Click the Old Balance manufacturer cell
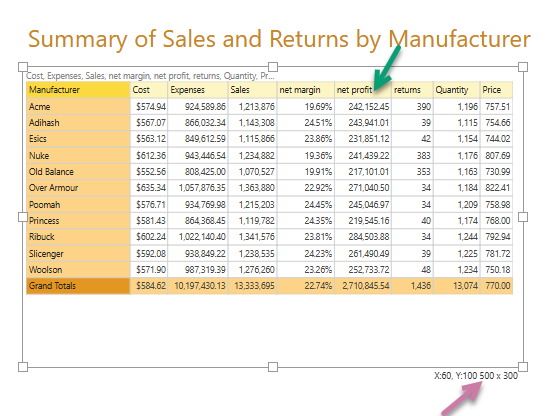Viewport: 551px width, 416px height. click(78, 172)
